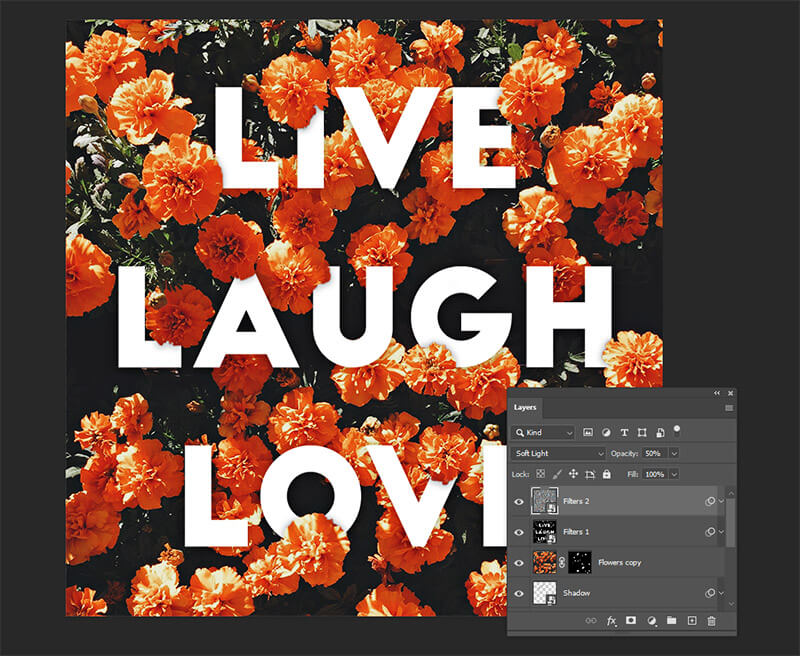
Task: Delete layer with trash icon
Action: coord(712,621)
